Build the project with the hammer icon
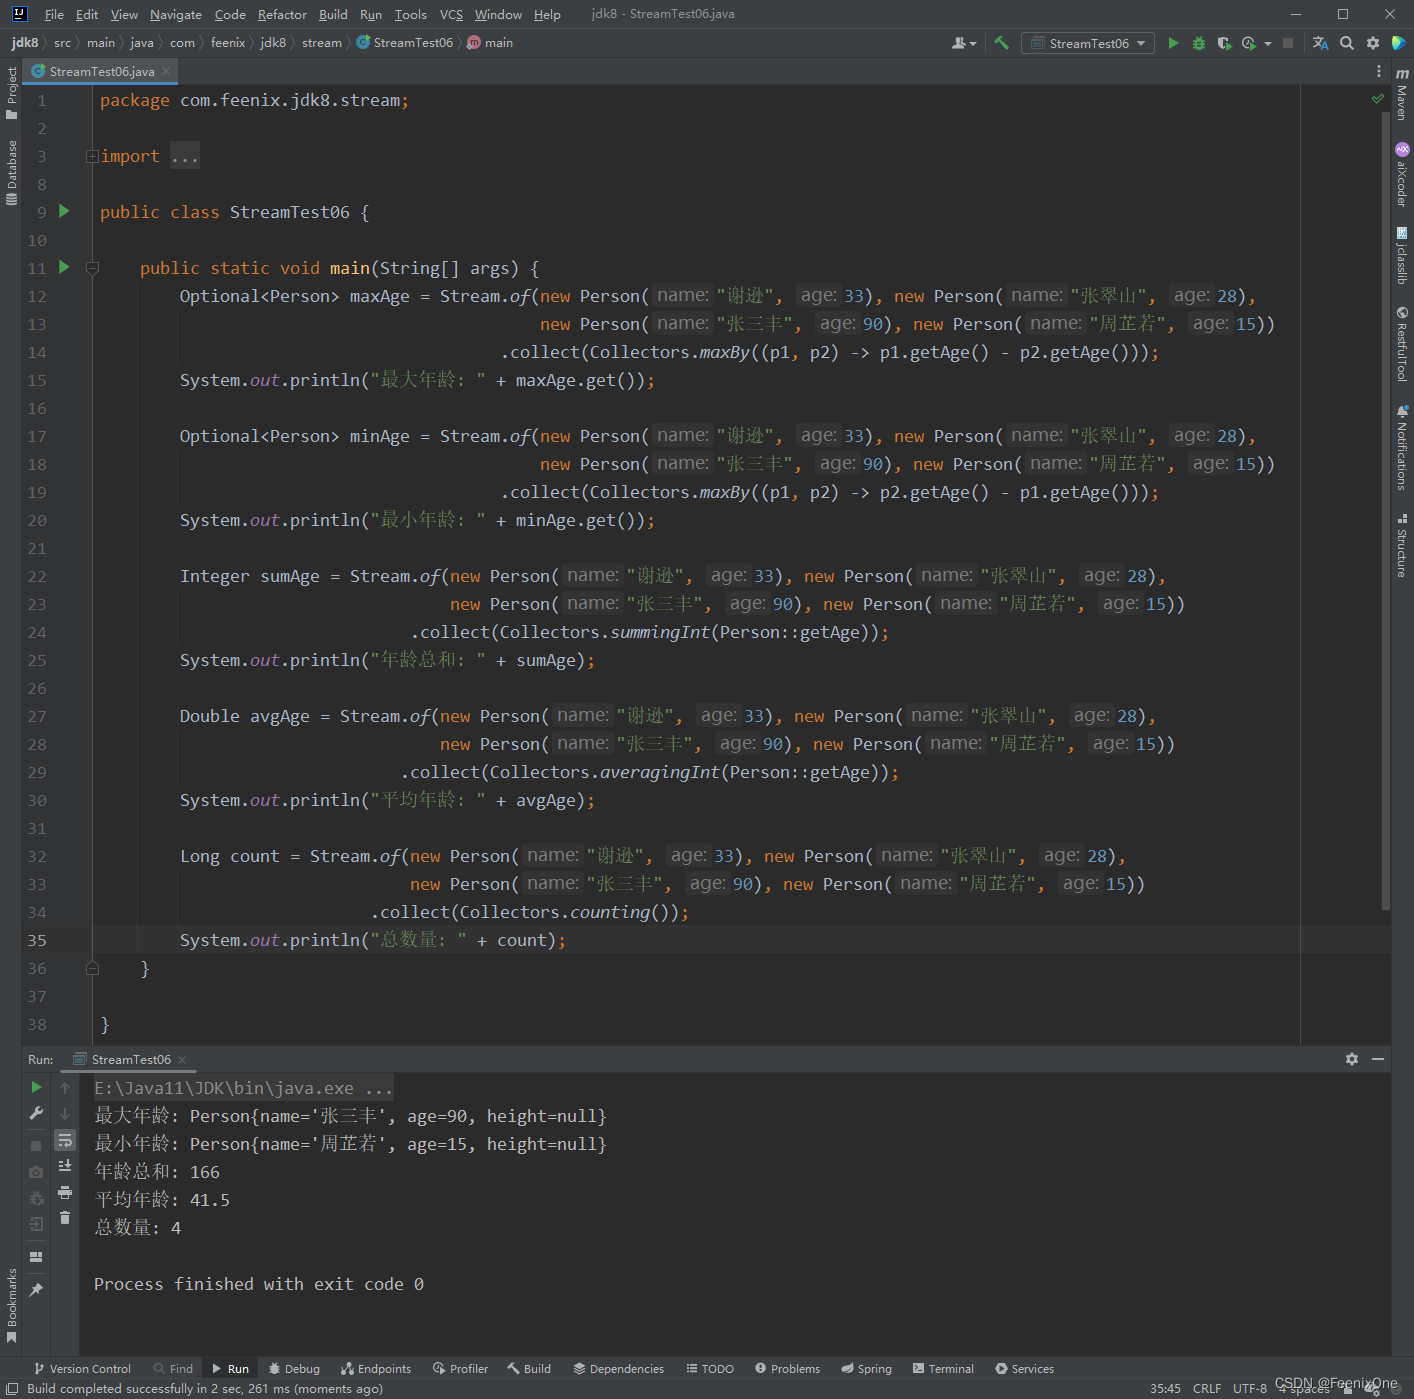1414x1399 pixels. pyautogui.click(x=1001, y=43)
